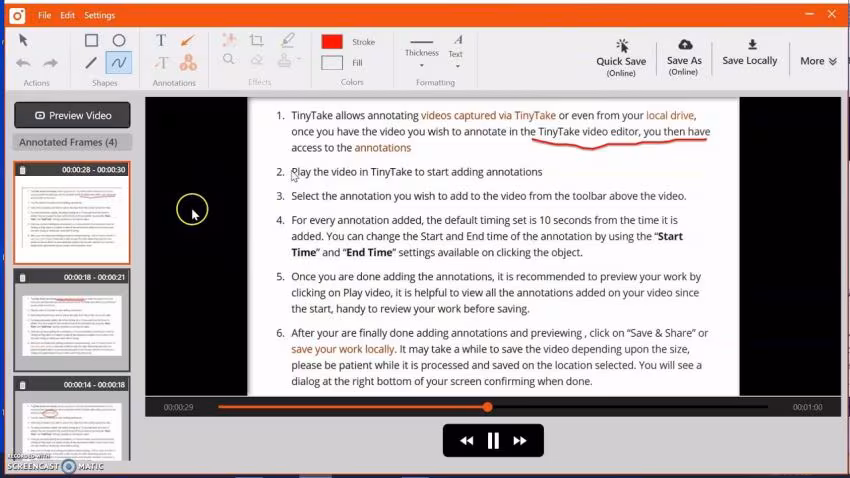Image resolution: width=850 pixels, height=478 pixels.
Task: Rewind the video
Action: pos(466,441)
